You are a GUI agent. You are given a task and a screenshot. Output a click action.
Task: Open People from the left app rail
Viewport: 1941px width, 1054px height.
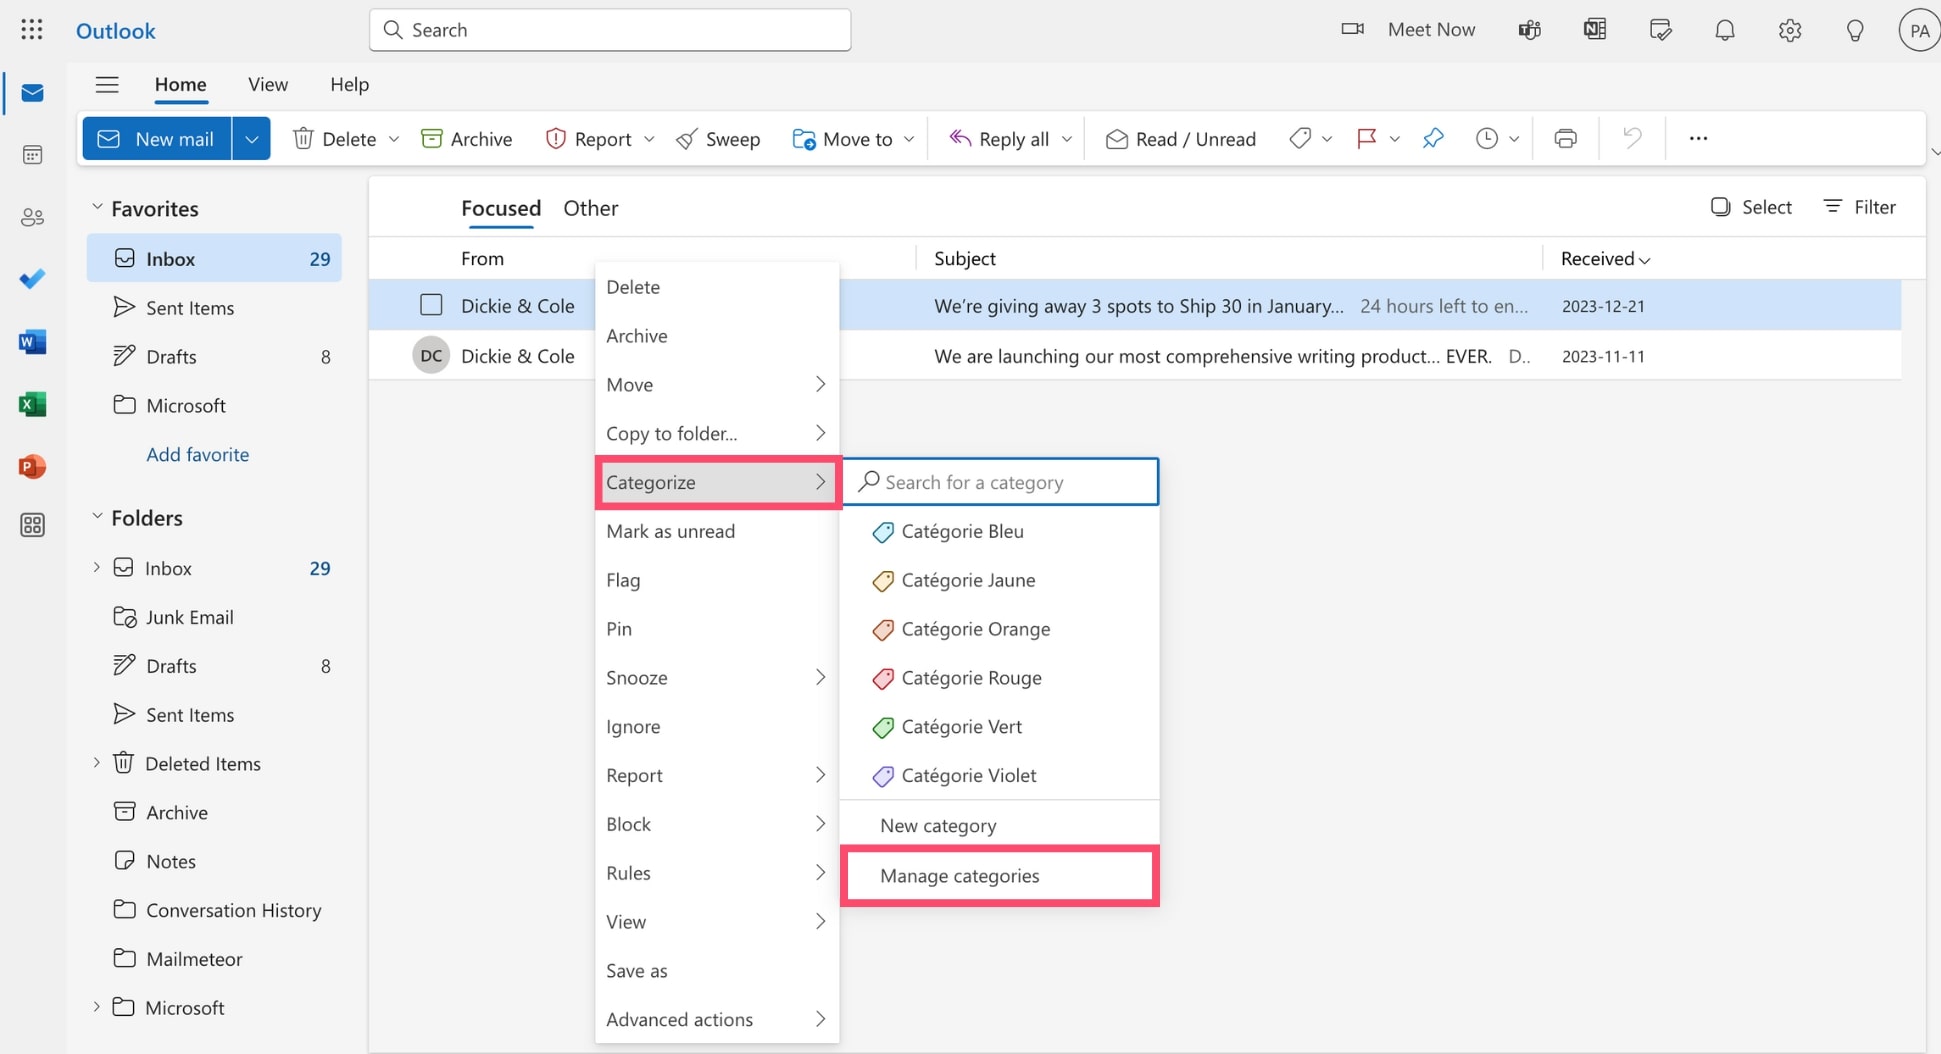32,217
